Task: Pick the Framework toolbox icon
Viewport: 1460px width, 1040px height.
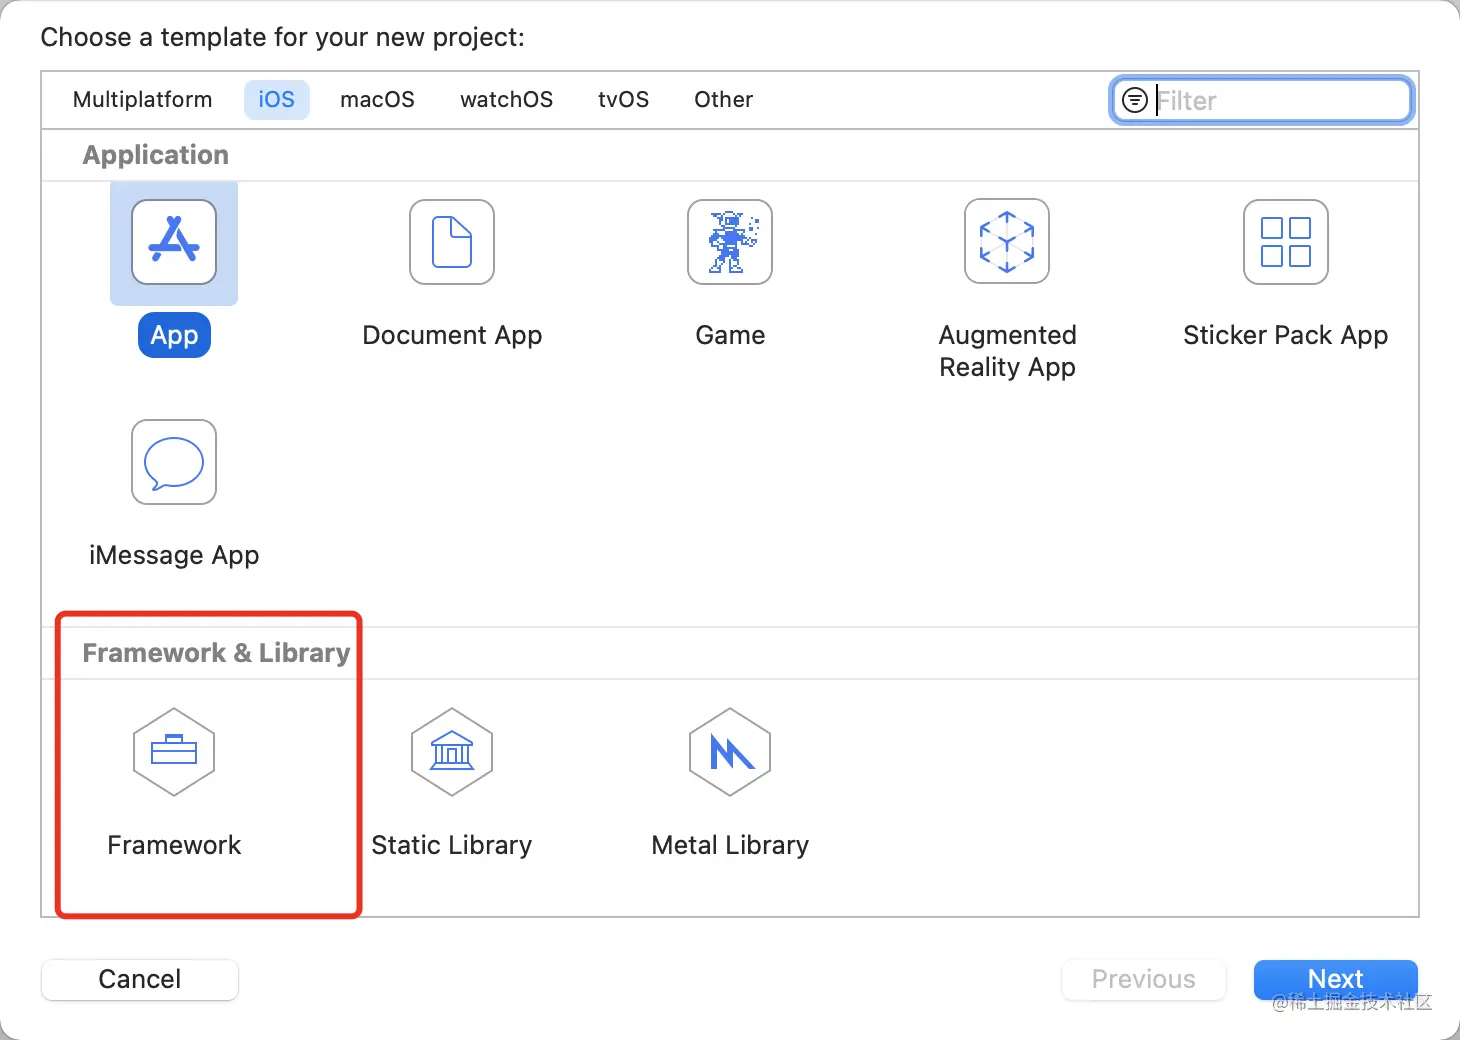Action: point(174,752)
